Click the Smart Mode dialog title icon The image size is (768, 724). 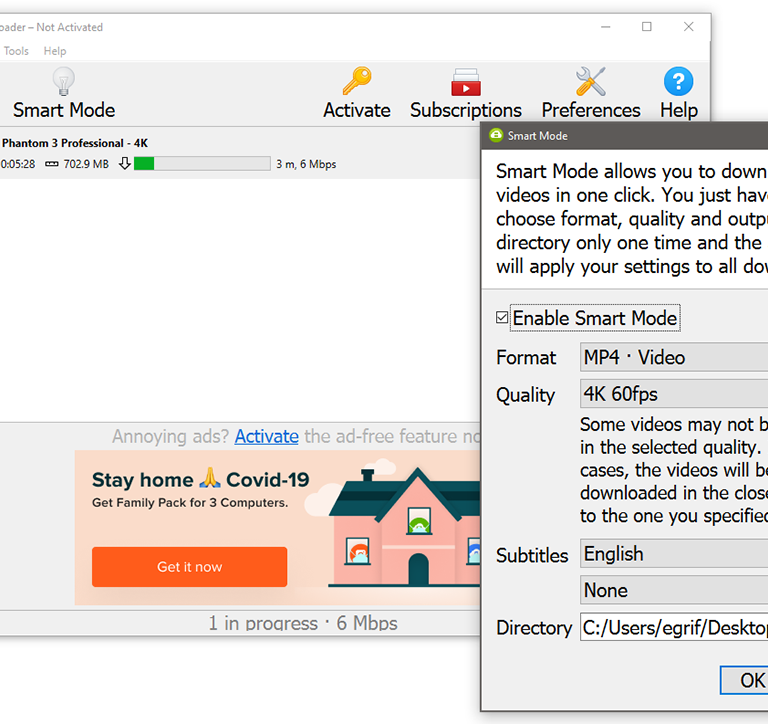[496, 135]
